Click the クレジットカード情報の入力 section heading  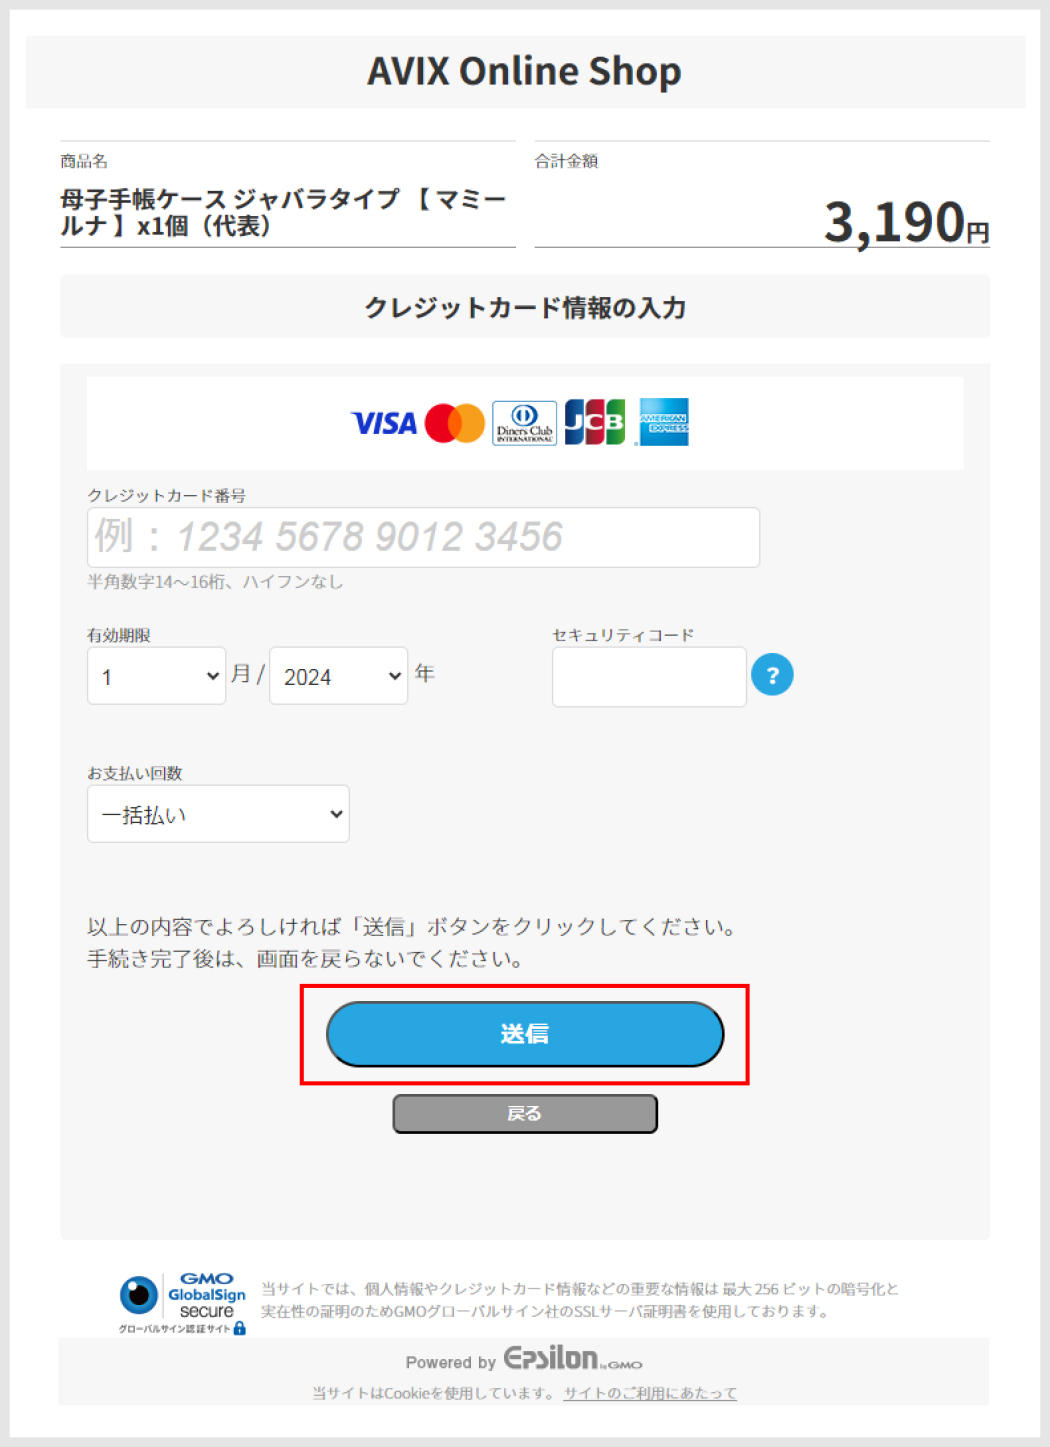point(525,307)
